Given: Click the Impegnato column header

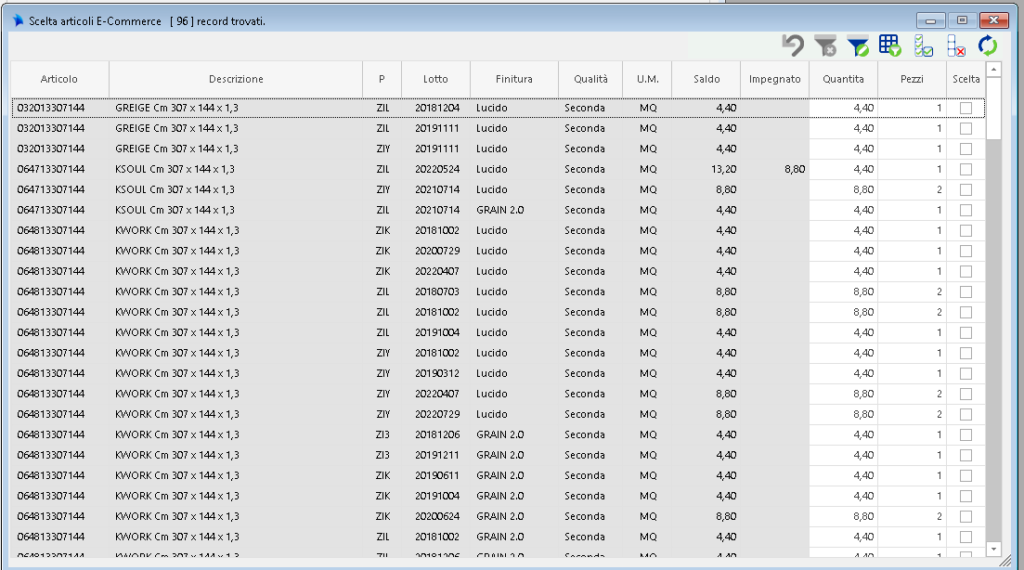Looking at the screenshot, I should 775,79.
